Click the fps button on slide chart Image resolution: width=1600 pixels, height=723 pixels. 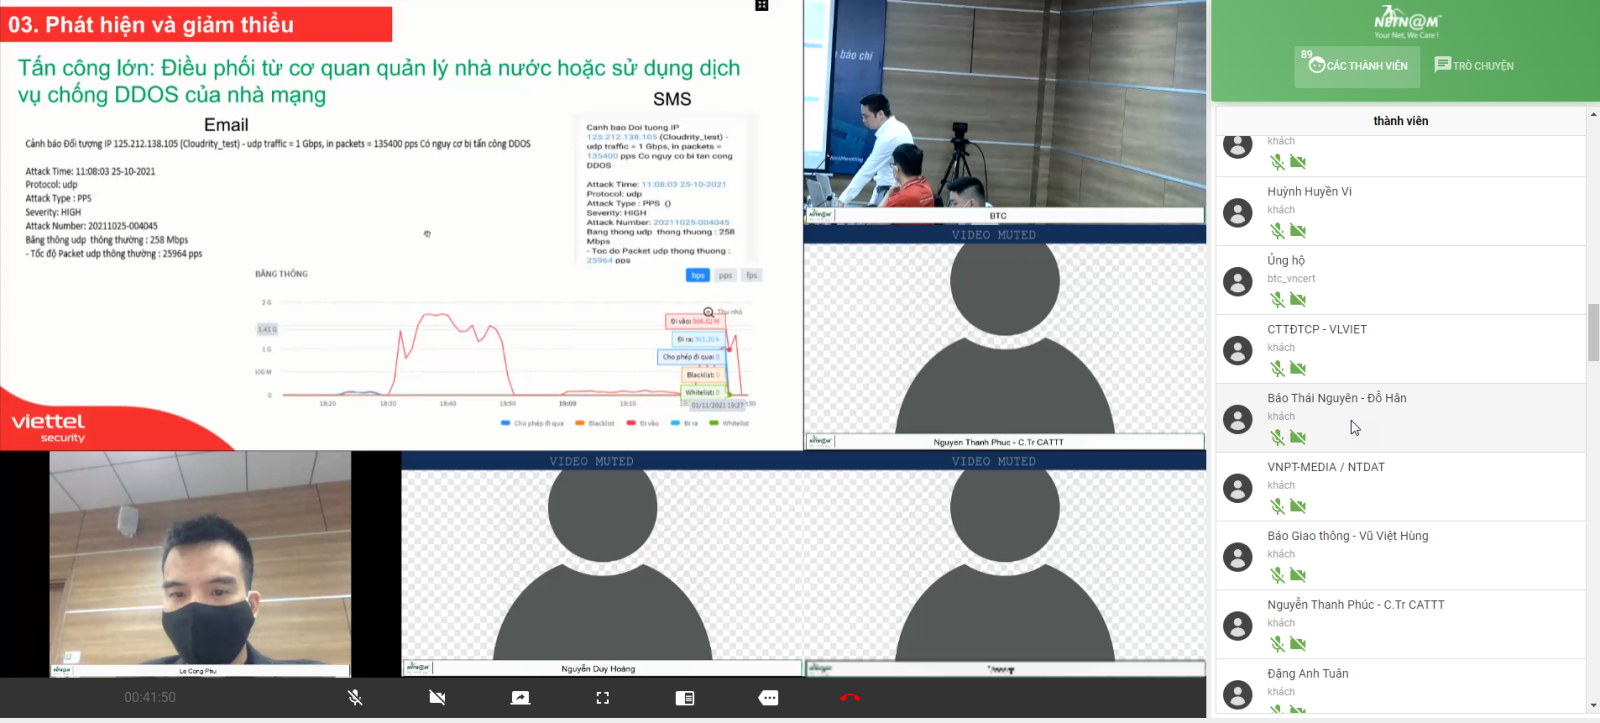[x=752, y=275]
